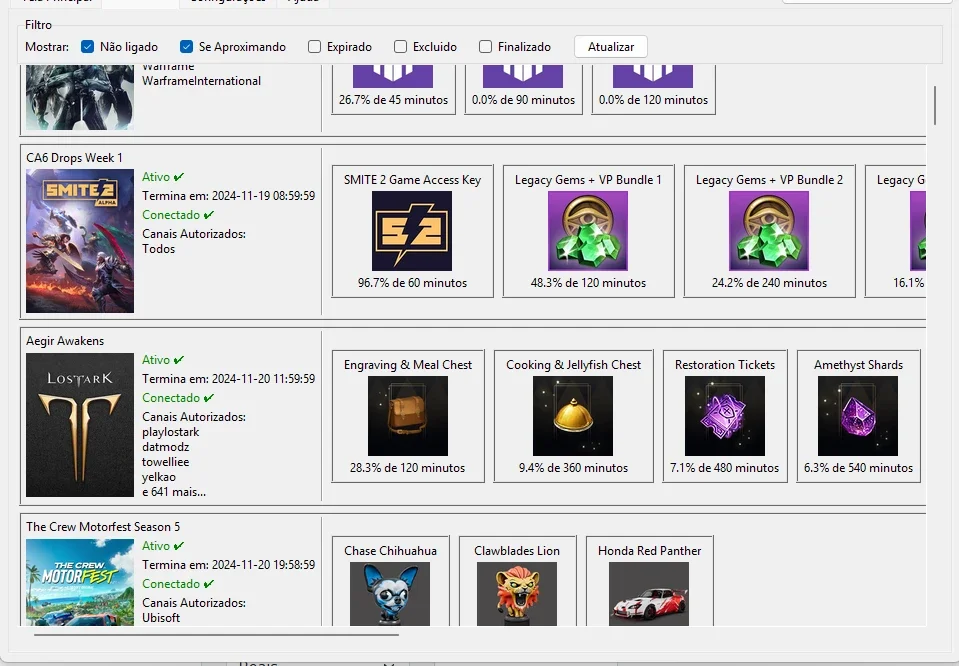Screen dimensions: 959x666
Task: Enable the Finalizado filter checkbox
Action: (485, 46)
